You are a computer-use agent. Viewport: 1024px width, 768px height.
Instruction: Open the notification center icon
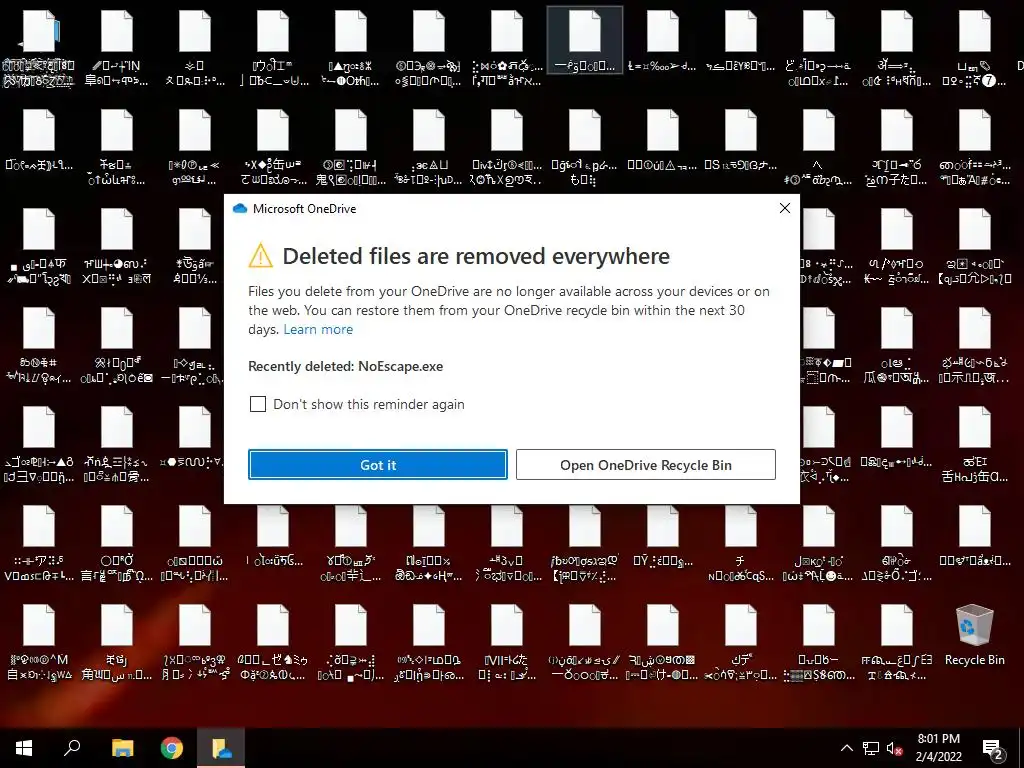993,749
